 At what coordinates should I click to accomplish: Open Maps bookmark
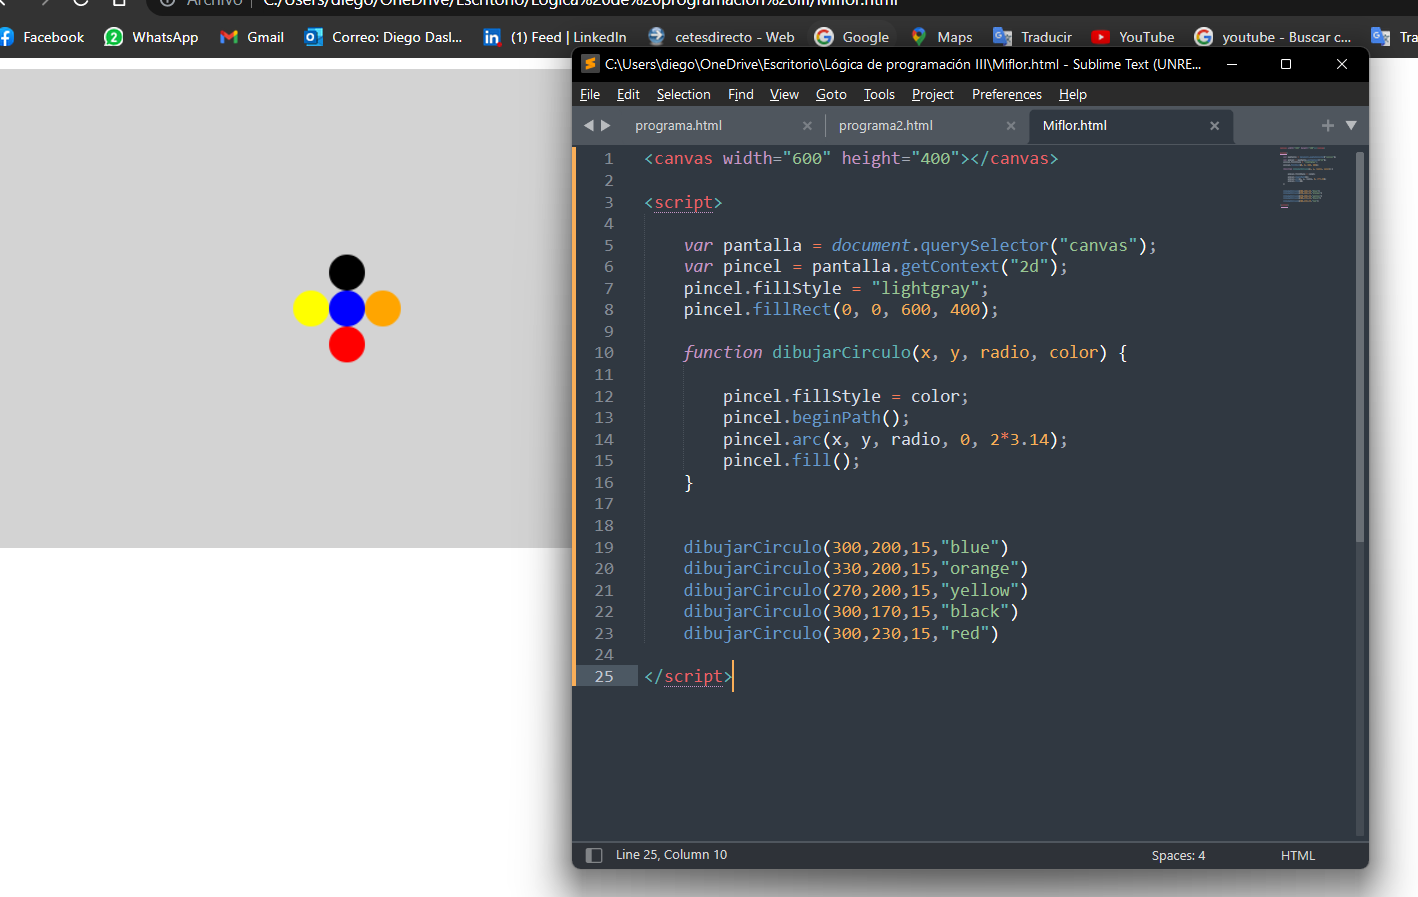[941, 37]
